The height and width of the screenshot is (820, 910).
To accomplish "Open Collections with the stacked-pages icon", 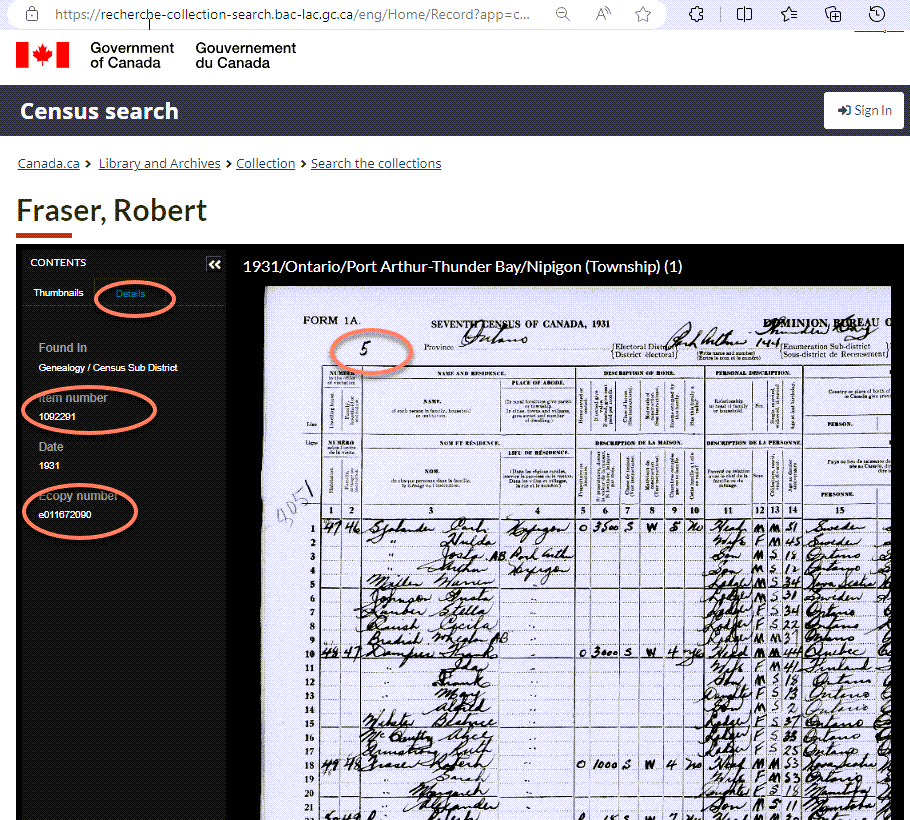I will (x=833, y=14).
